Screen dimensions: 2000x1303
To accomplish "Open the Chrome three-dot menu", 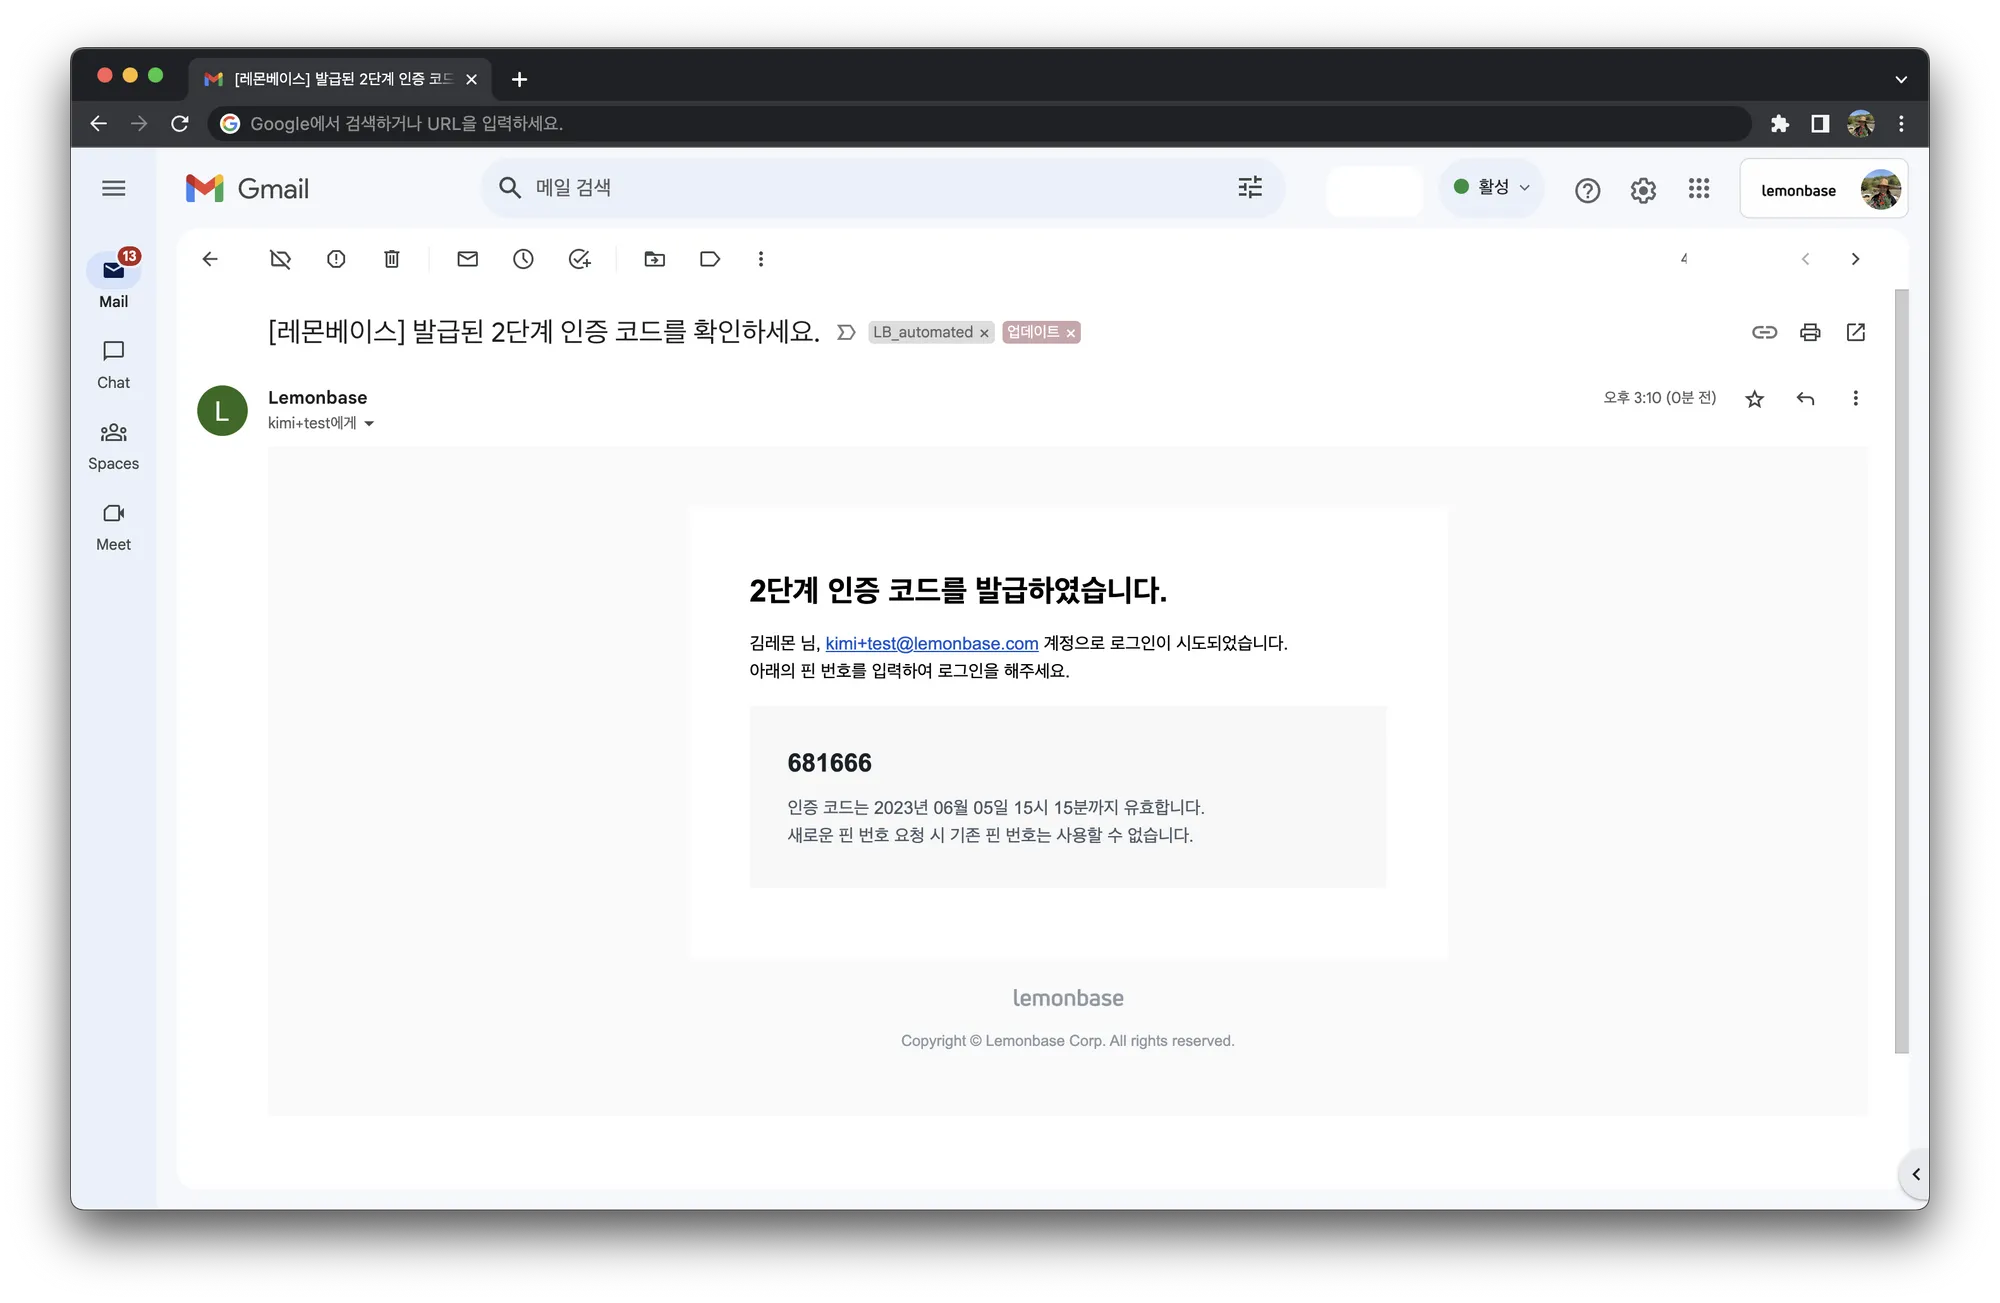I will point(1901,123).
